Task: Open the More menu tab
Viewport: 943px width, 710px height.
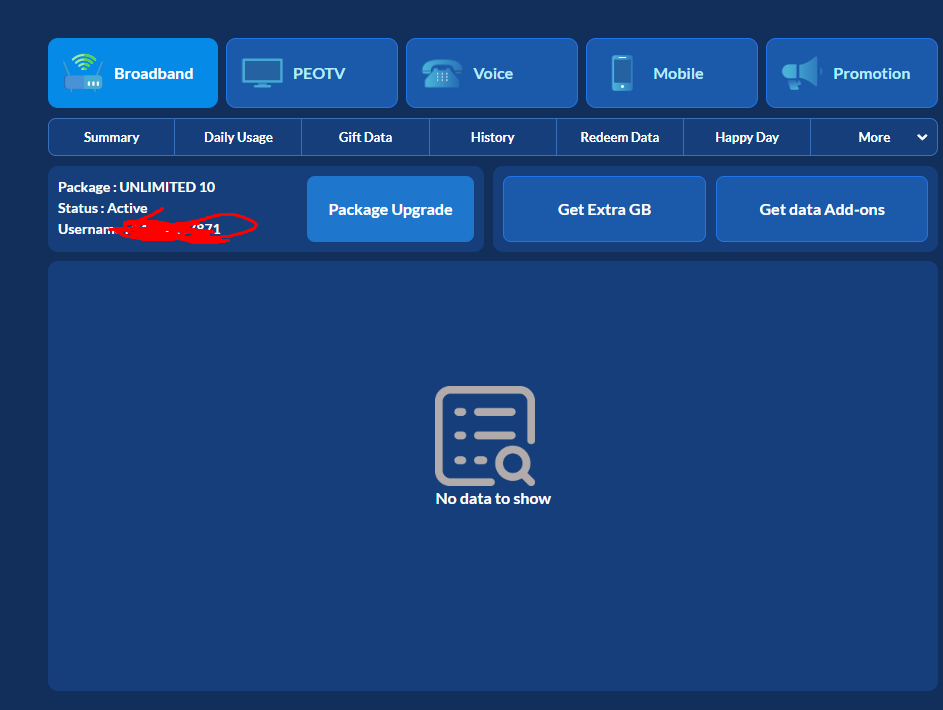Action: tap(874, 137)
